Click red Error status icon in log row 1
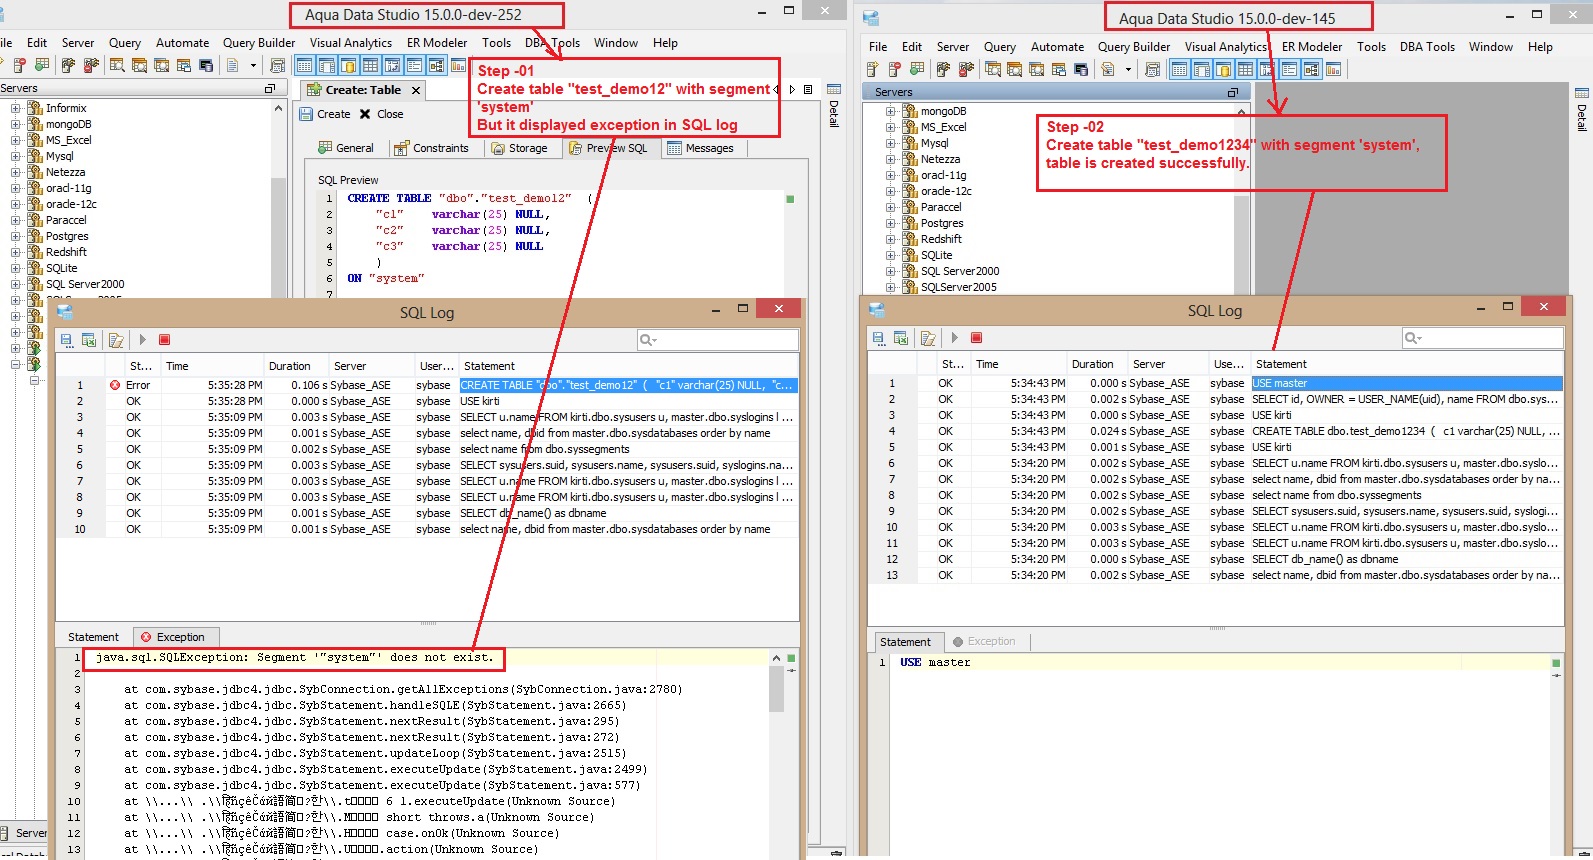Screen dimensions: 1593x860 pyautogui.click(x=115, y=385)
